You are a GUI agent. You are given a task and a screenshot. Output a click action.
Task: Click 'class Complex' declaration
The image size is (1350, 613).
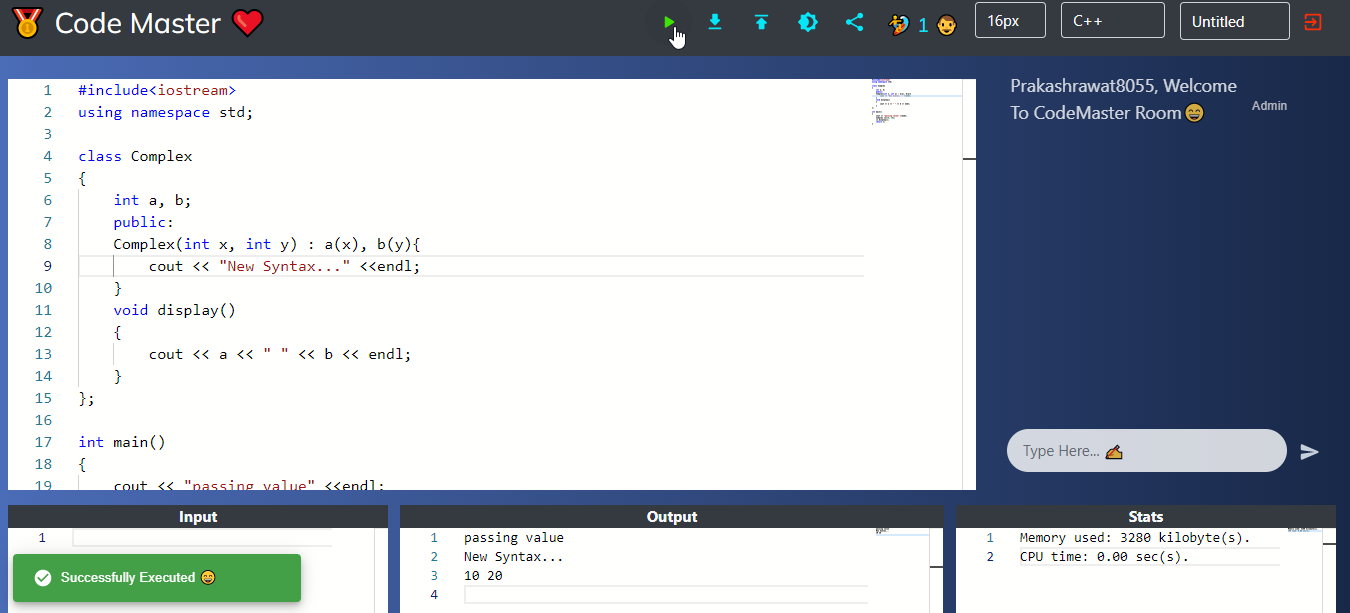[135, 156]
